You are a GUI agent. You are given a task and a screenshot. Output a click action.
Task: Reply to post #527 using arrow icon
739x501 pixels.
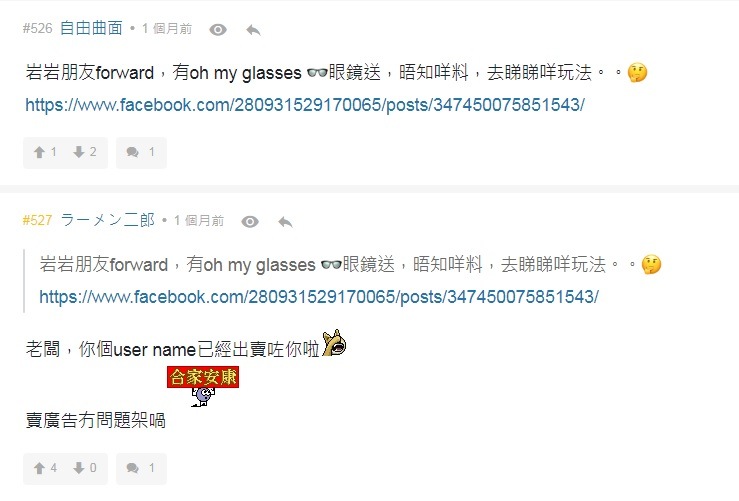pos(285,222)
